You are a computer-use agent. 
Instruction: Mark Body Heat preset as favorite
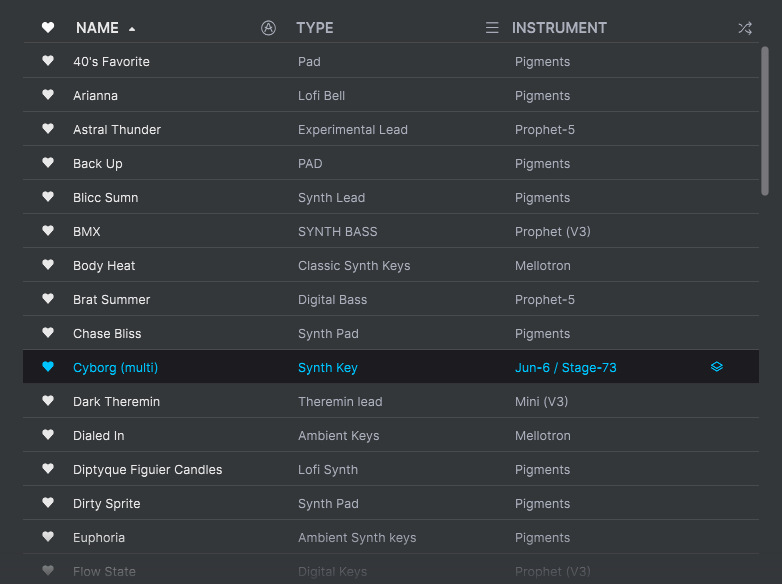coord(48,265)
